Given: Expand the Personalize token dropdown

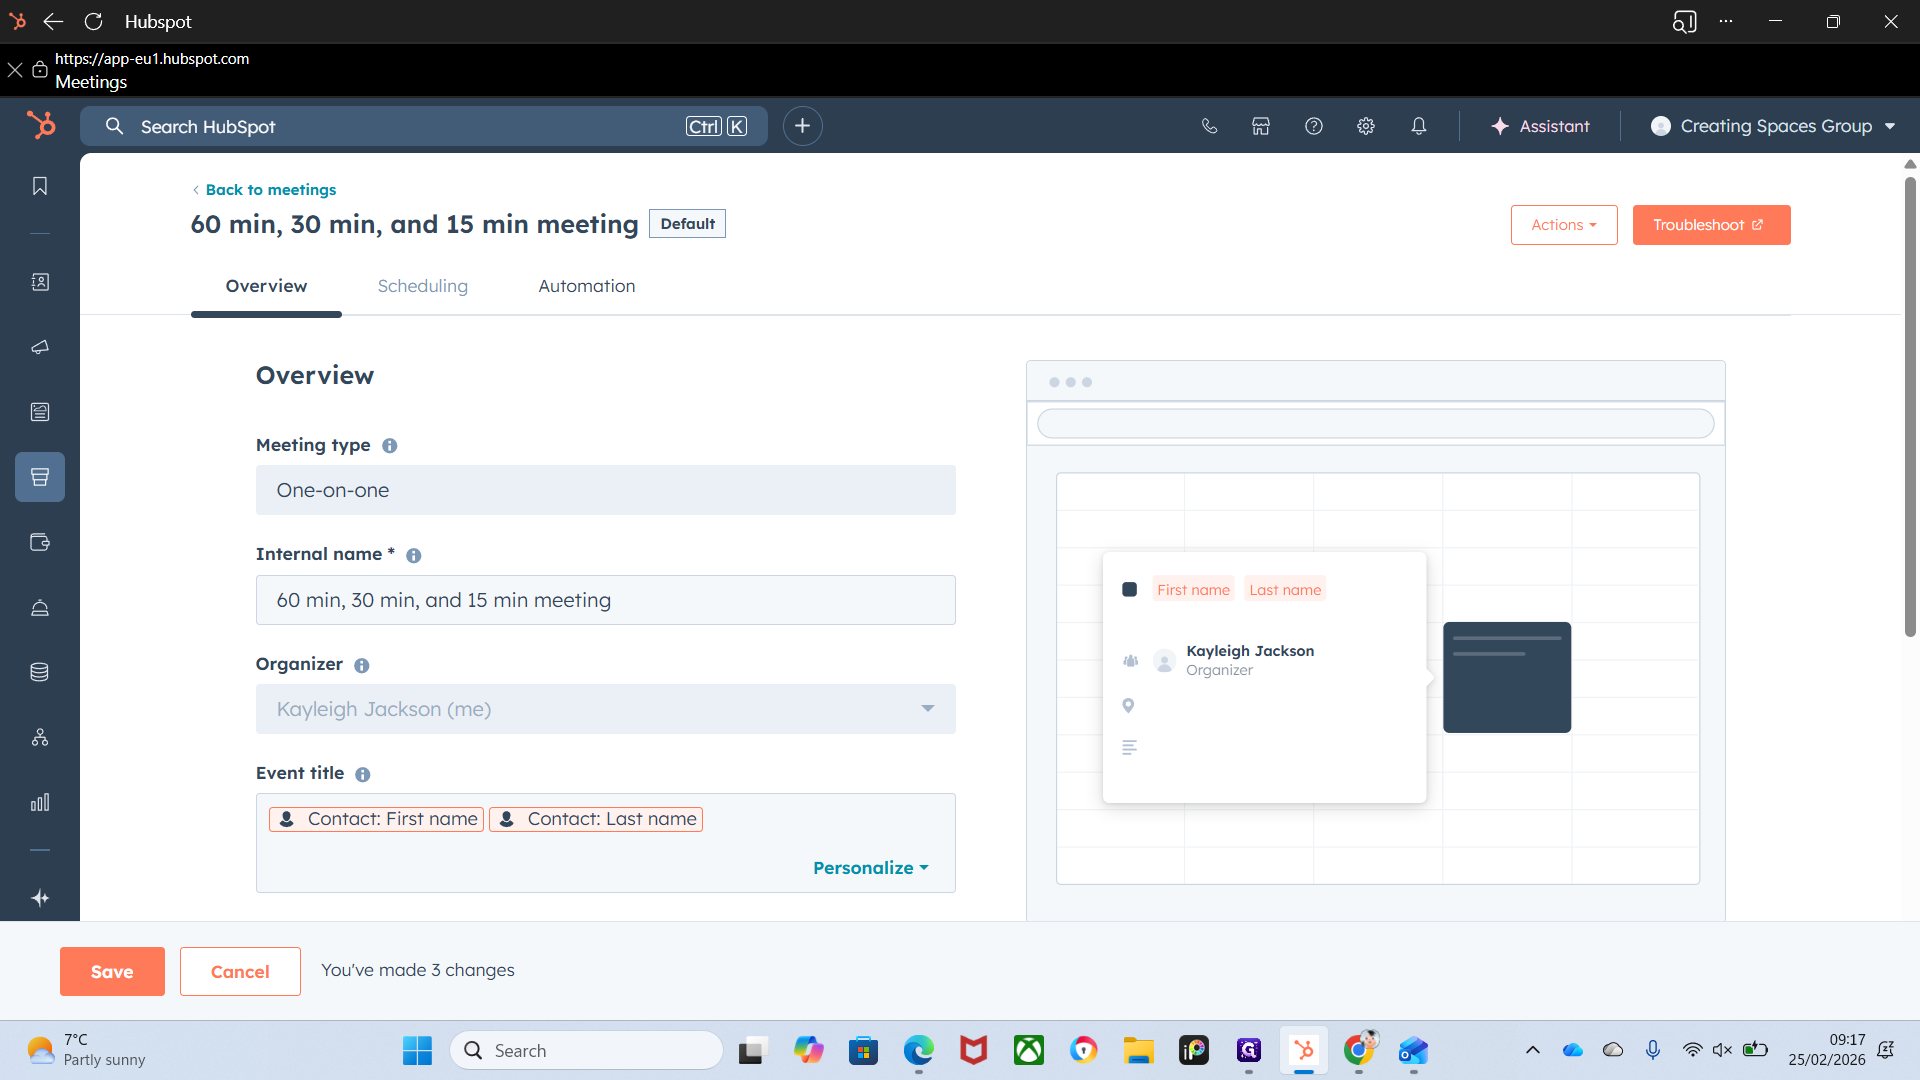Looking at the screenshot, I should click(871, 868).
